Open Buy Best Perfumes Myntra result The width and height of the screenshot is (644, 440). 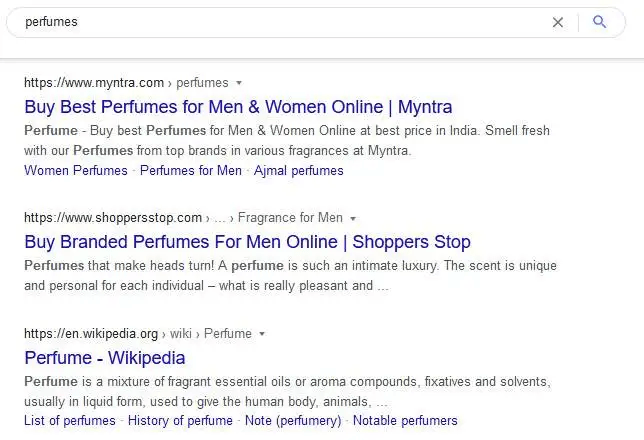coord(238,107)
